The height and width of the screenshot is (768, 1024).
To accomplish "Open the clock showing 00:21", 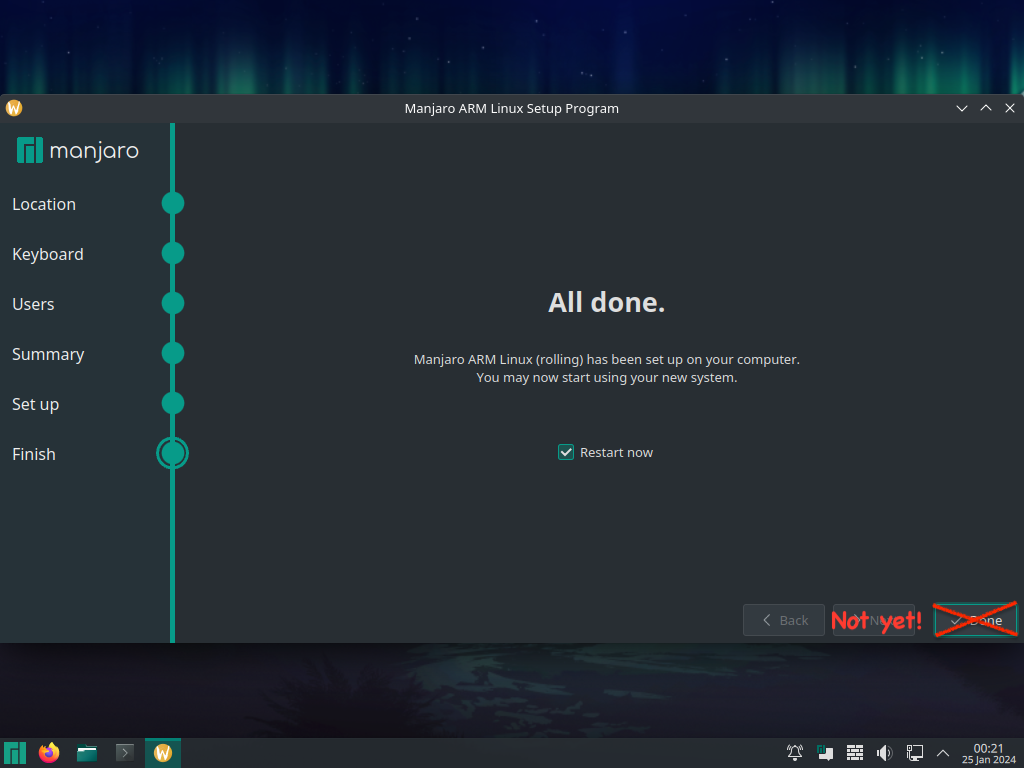I will pyautogui.click(x=988, y=753).
